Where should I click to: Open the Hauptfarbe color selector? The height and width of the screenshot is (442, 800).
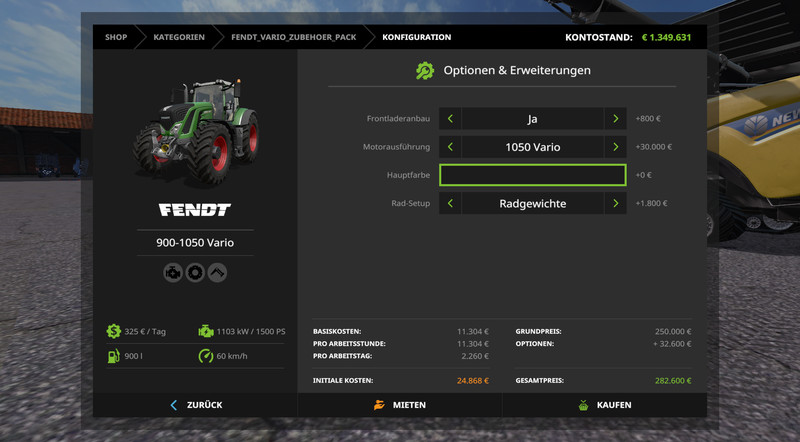(x=532, y=175)
